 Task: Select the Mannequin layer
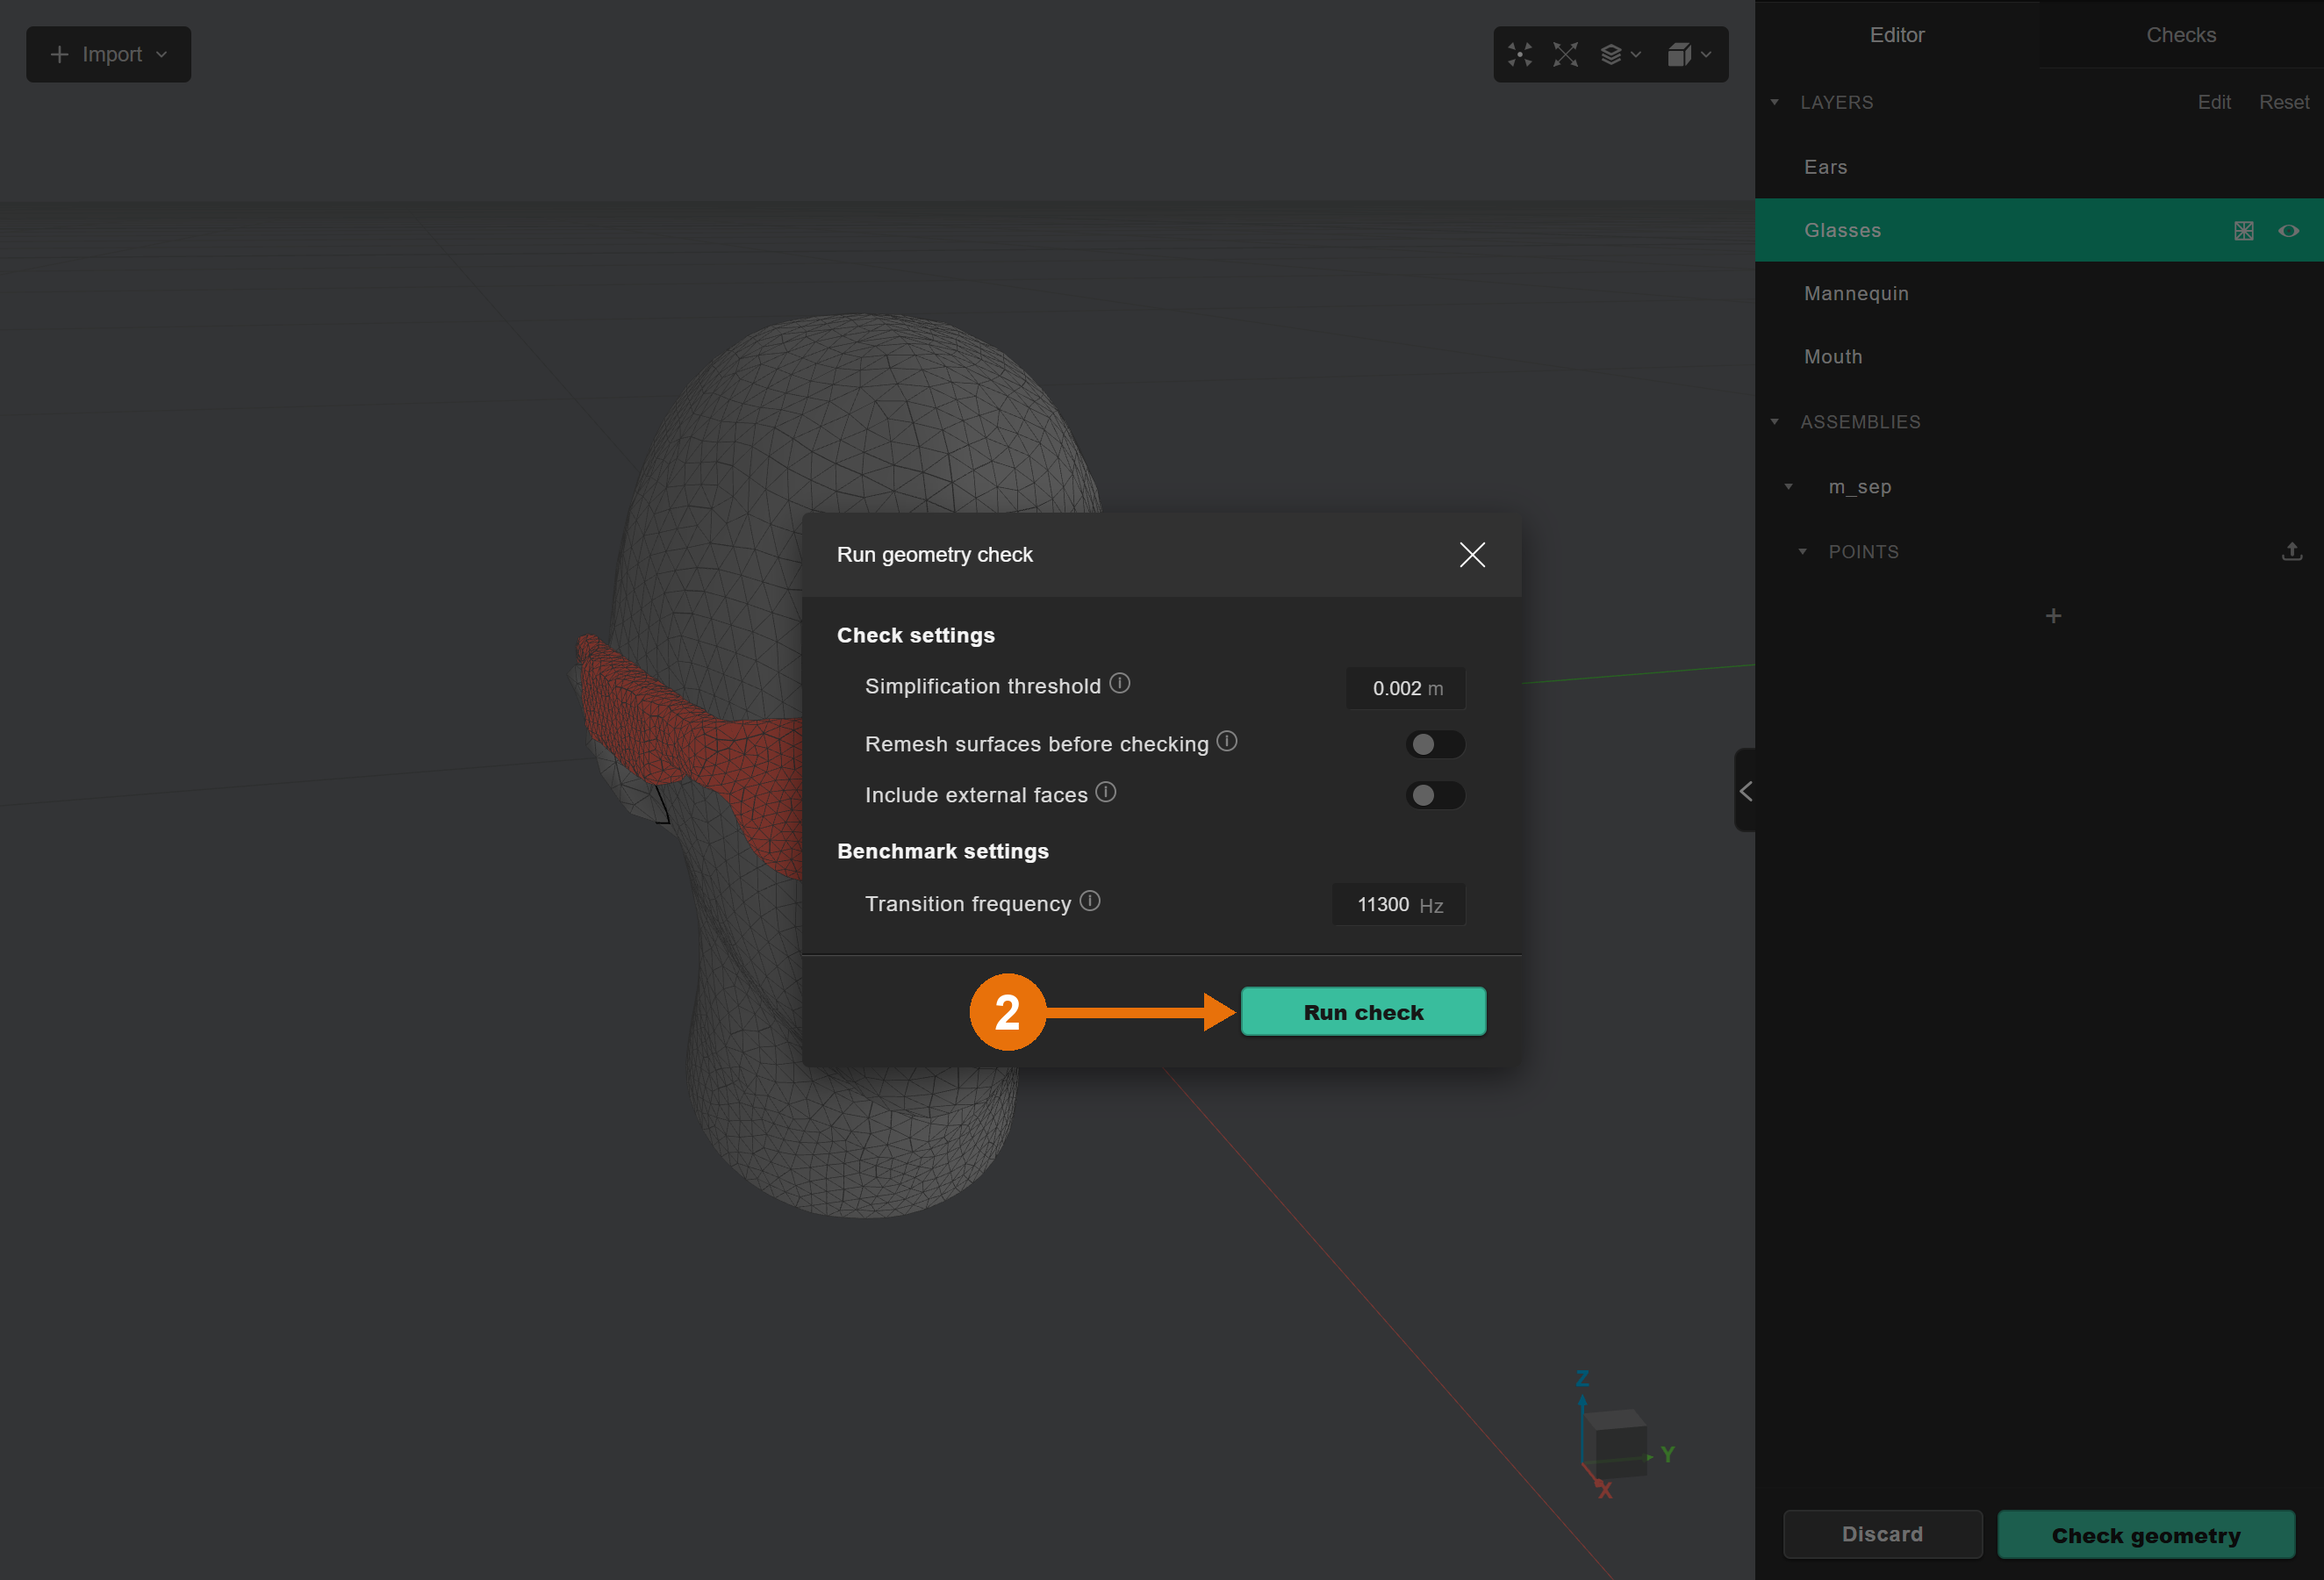click(x=2038, y=293)
